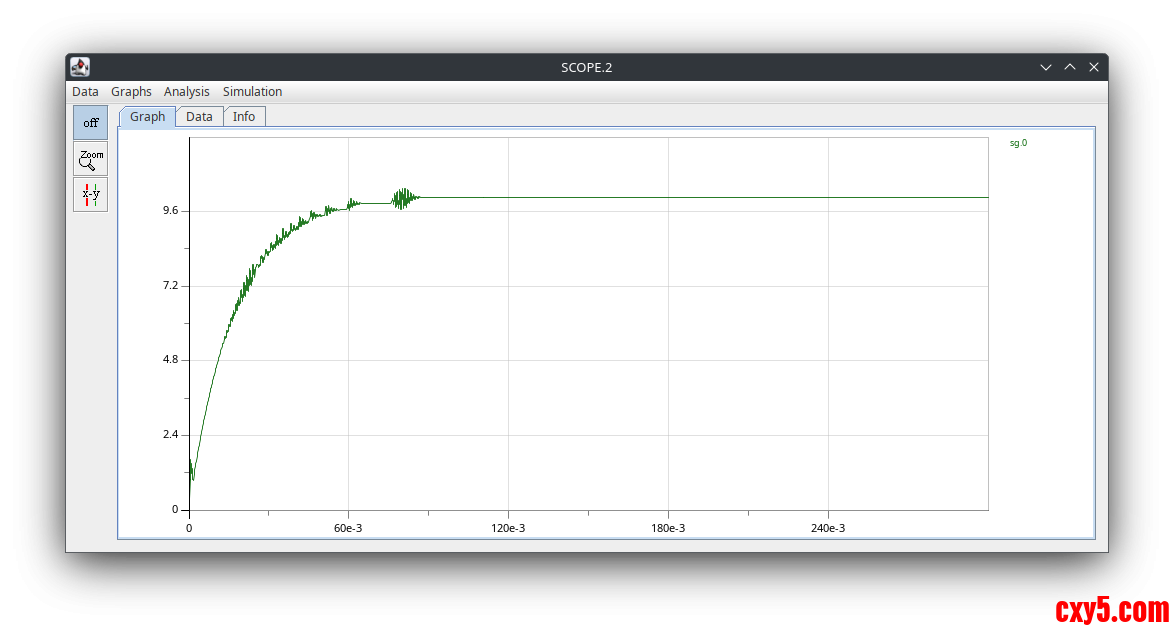Open the Simulation menu
This screenshot has height=630, width=1174.
pos(252,92)
